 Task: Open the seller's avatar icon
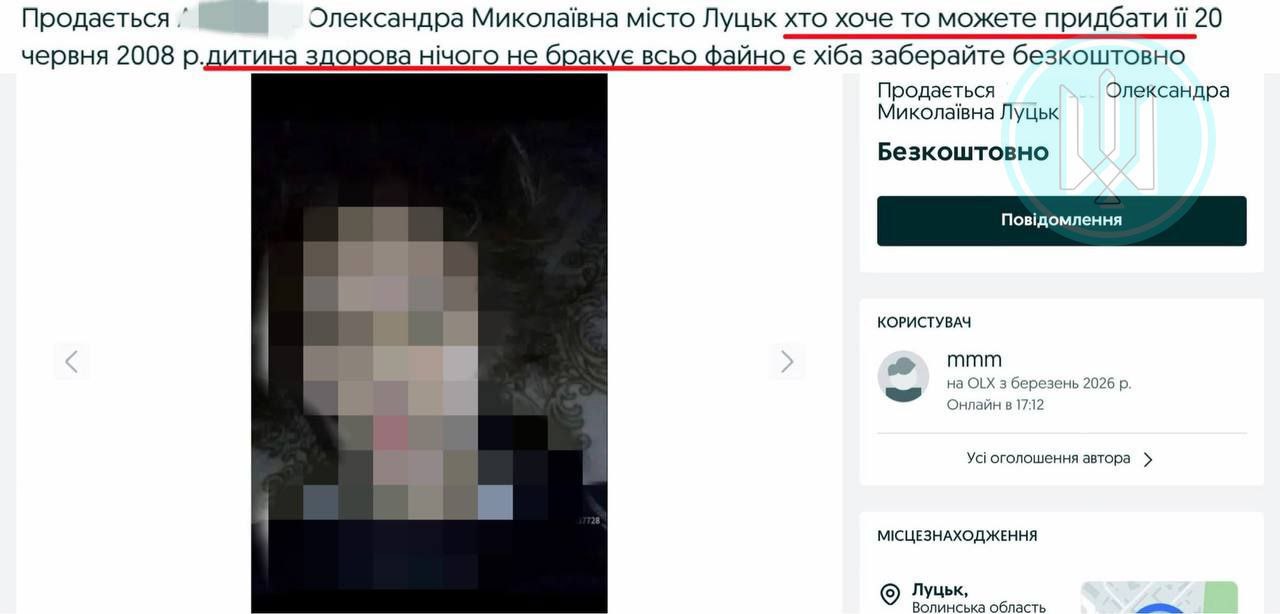click(903, 377)
